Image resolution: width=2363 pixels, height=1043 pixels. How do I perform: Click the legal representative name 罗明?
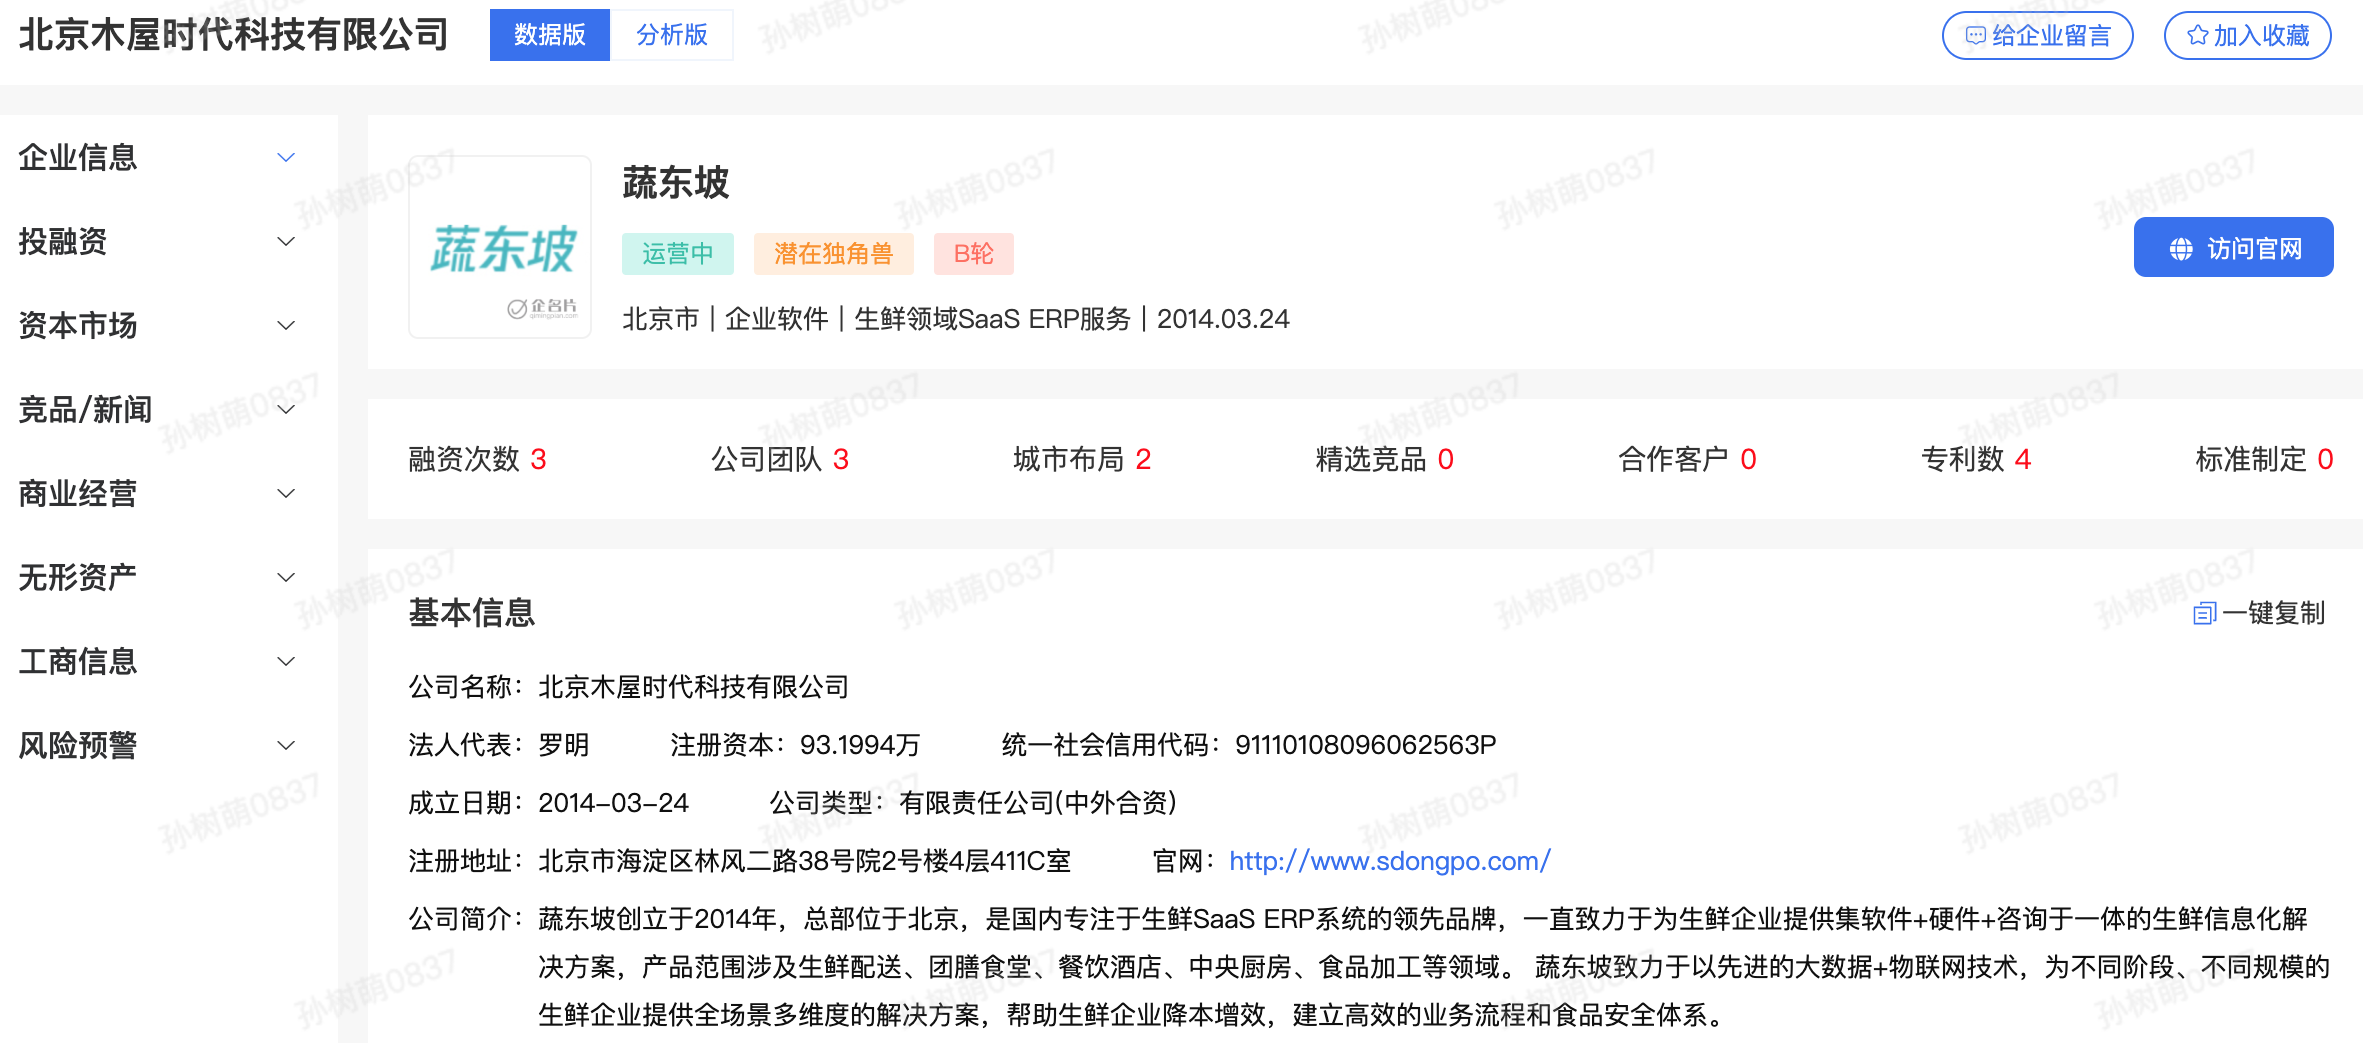point(564,745)
